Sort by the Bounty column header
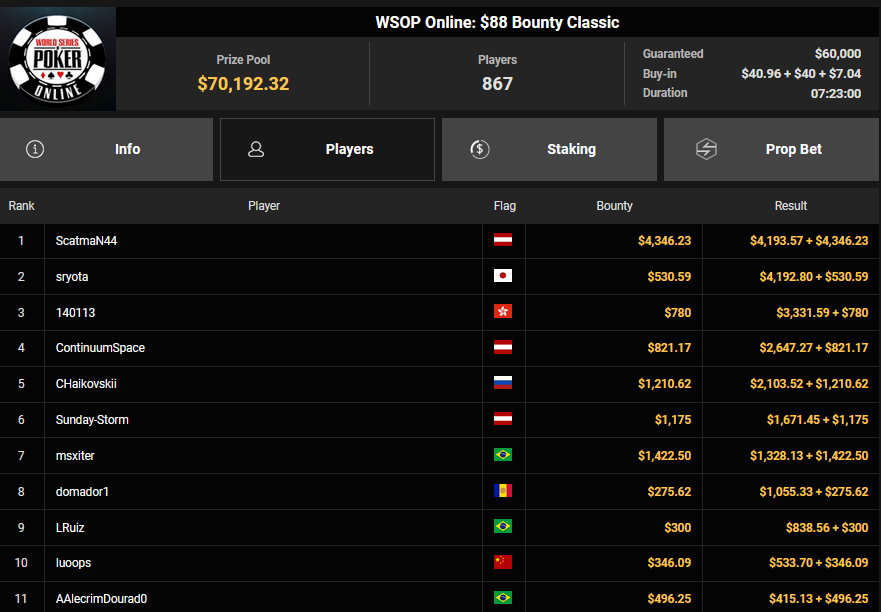The width and height of the screenshot is (881, 612). (x=614, y=206)
